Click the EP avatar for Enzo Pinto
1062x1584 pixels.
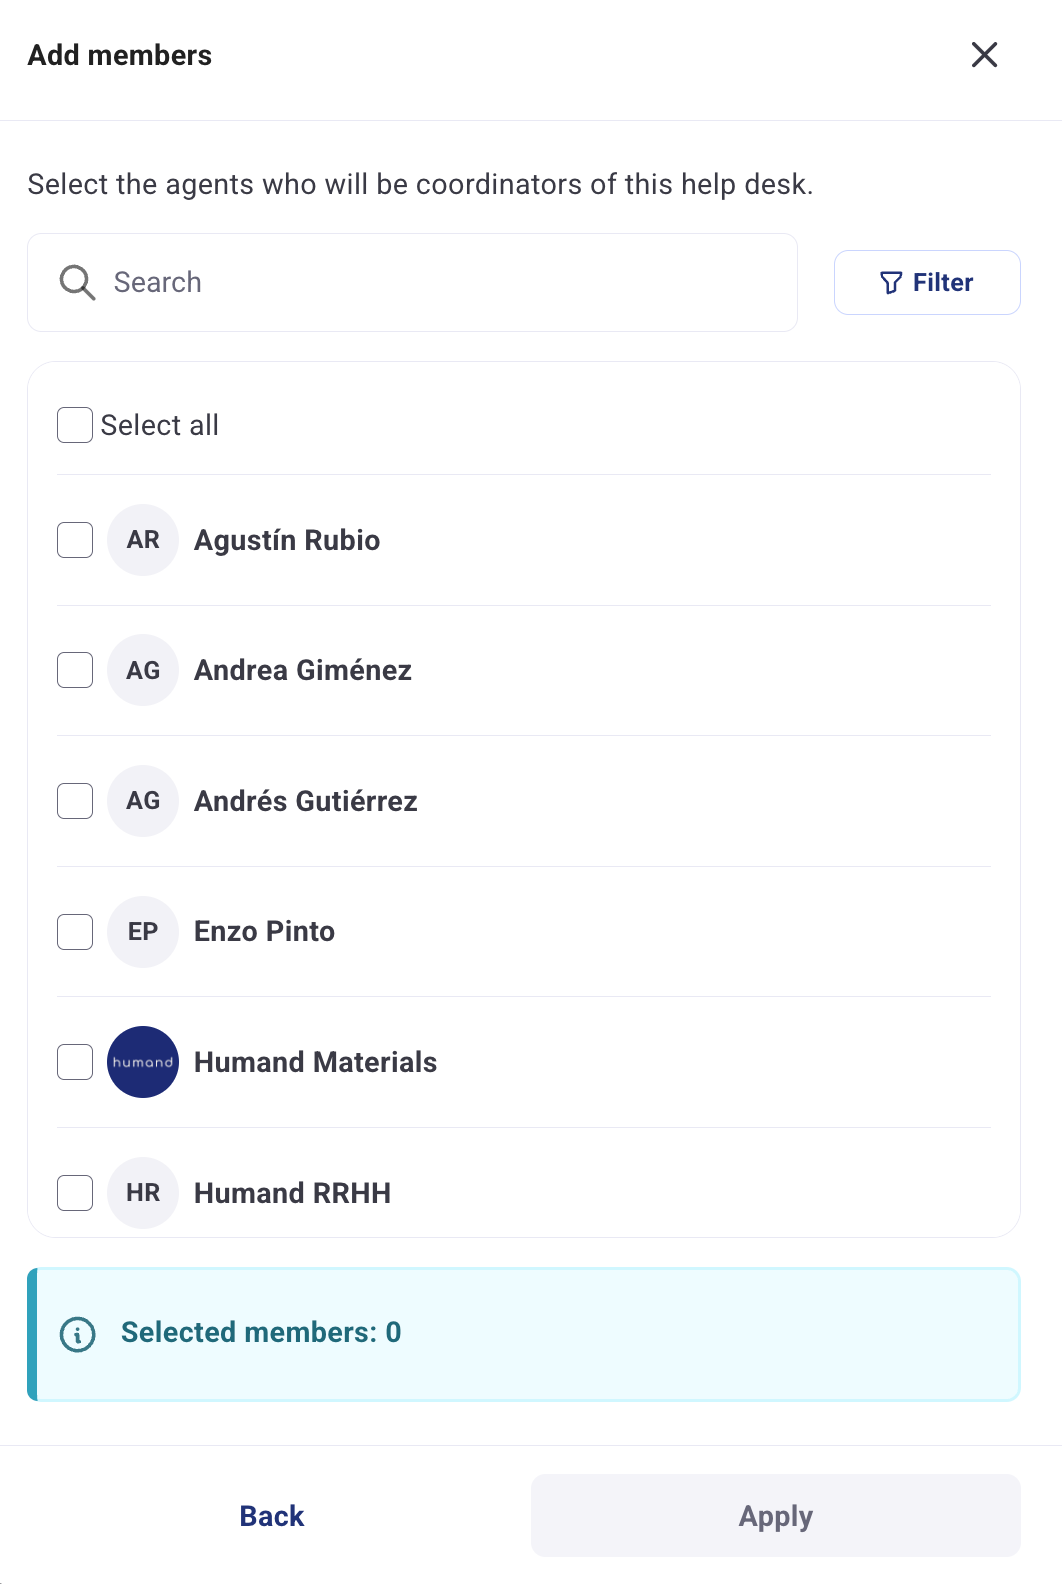[143, 932]
